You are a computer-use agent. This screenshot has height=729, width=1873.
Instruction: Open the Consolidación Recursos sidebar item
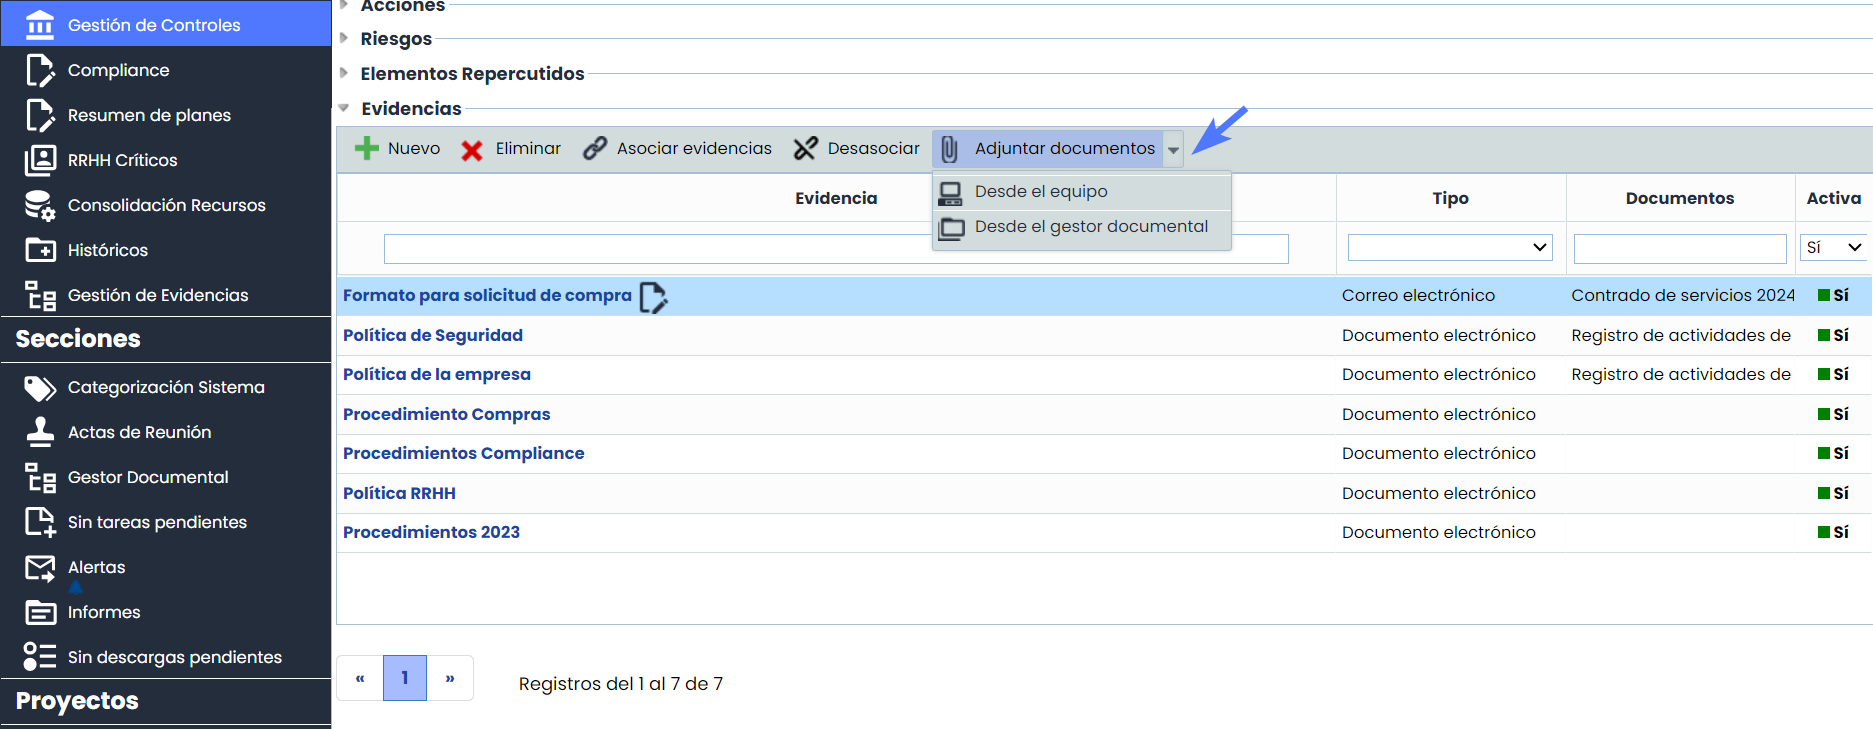(x=166, y=205)
